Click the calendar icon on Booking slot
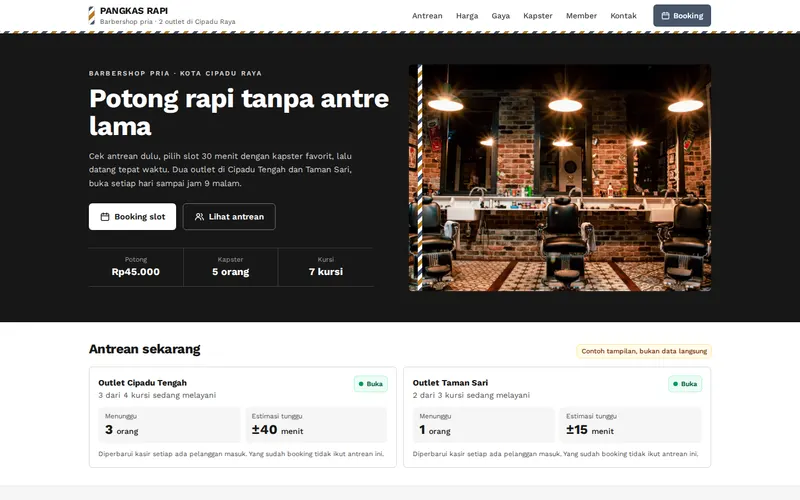This screenshot has width=800, height=500. pyautogui.click(x=105, y=217)
